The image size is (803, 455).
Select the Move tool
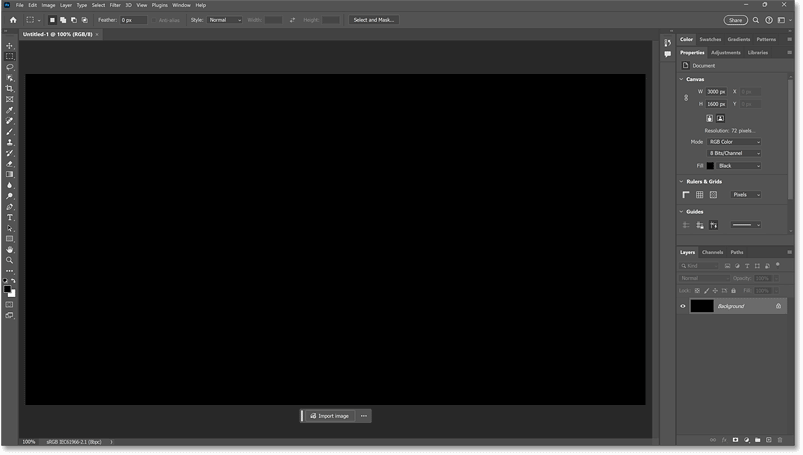10,46
